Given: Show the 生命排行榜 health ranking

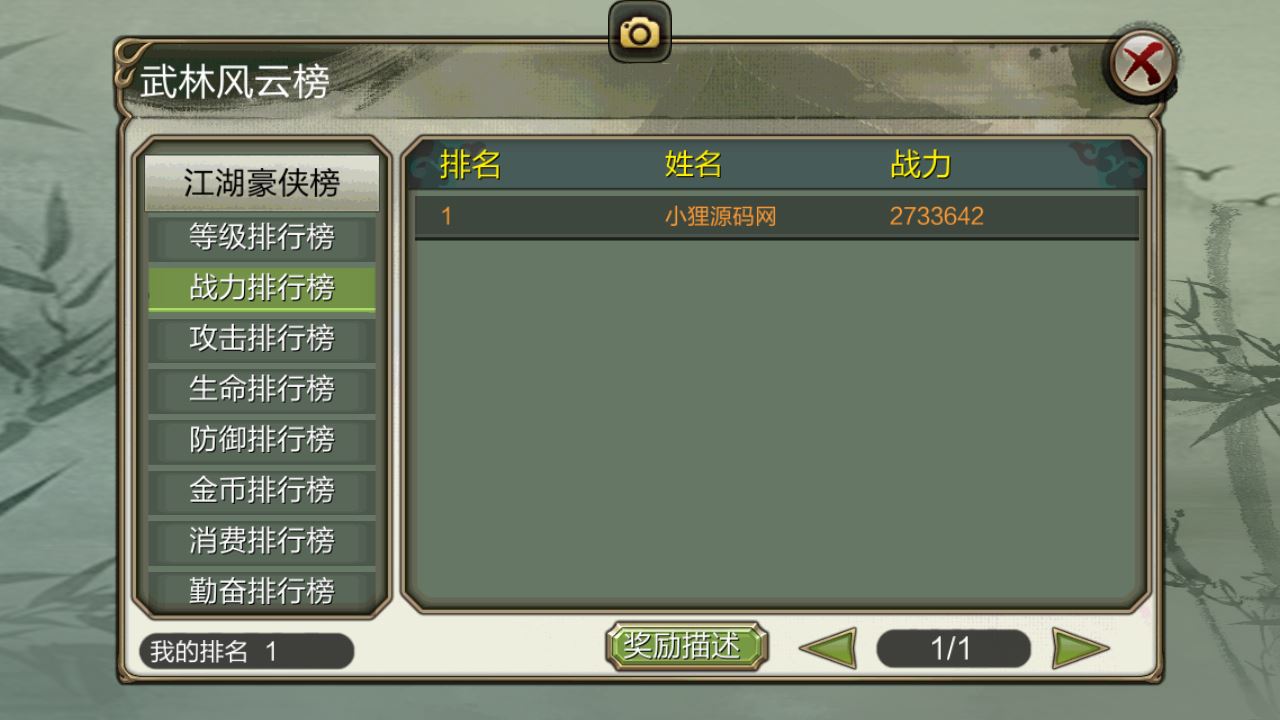Looking at the screenshot, I should pyautogui.click(x=262, y=389).
